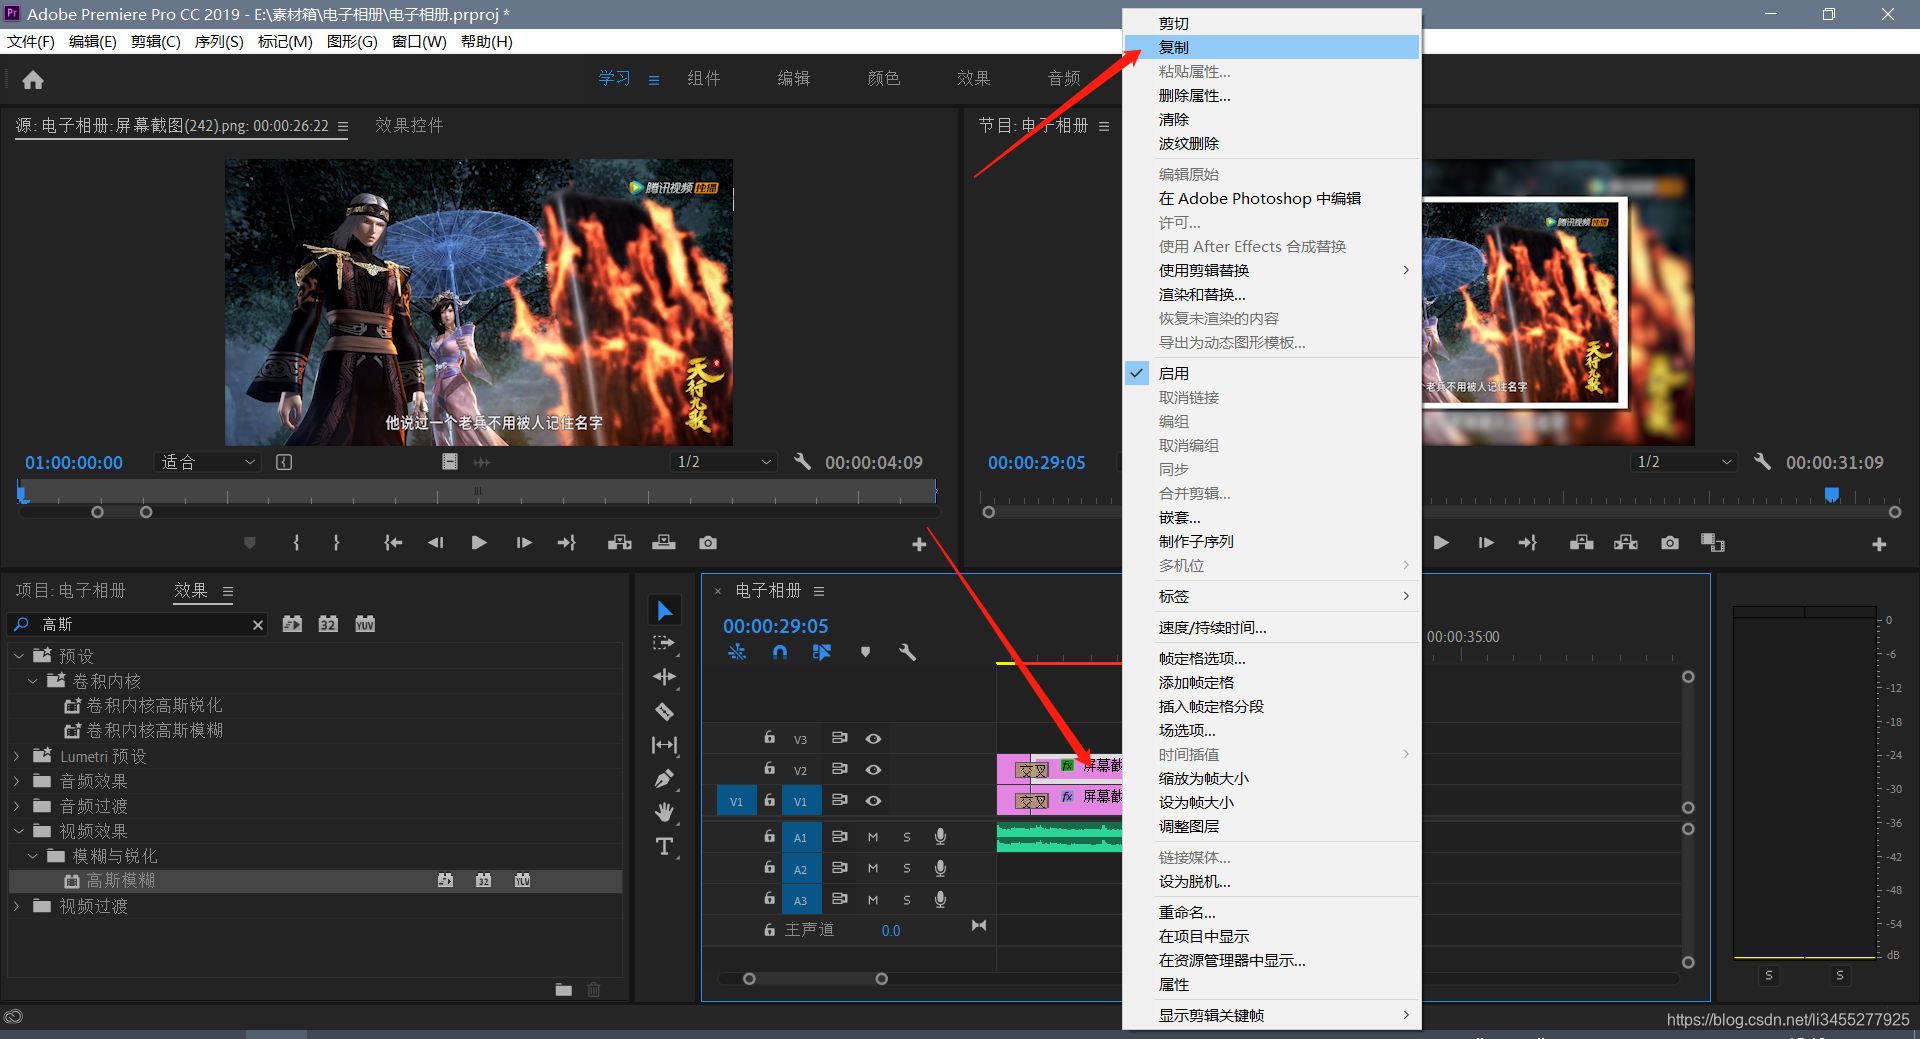This screenshot has width=1920, height=1039.
Task: Click new bin folder icon in effects panel
Action: (564, 990)
